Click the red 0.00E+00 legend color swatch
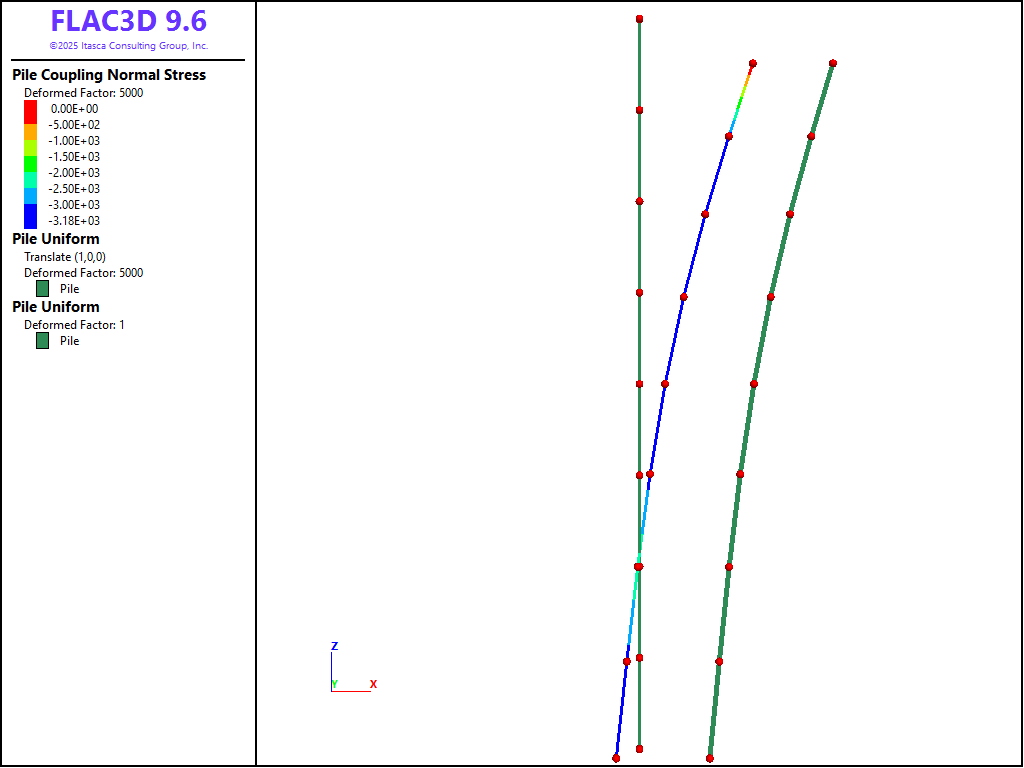The image size is (1024, 768). click(30, 110)
